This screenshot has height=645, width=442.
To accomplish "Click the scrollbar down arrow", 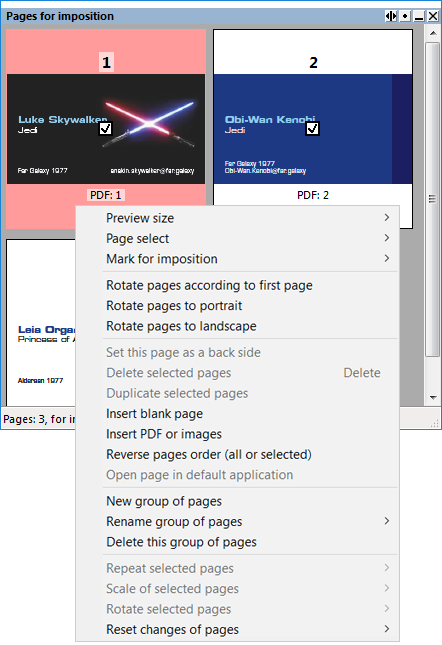I will tap(433, 397).
